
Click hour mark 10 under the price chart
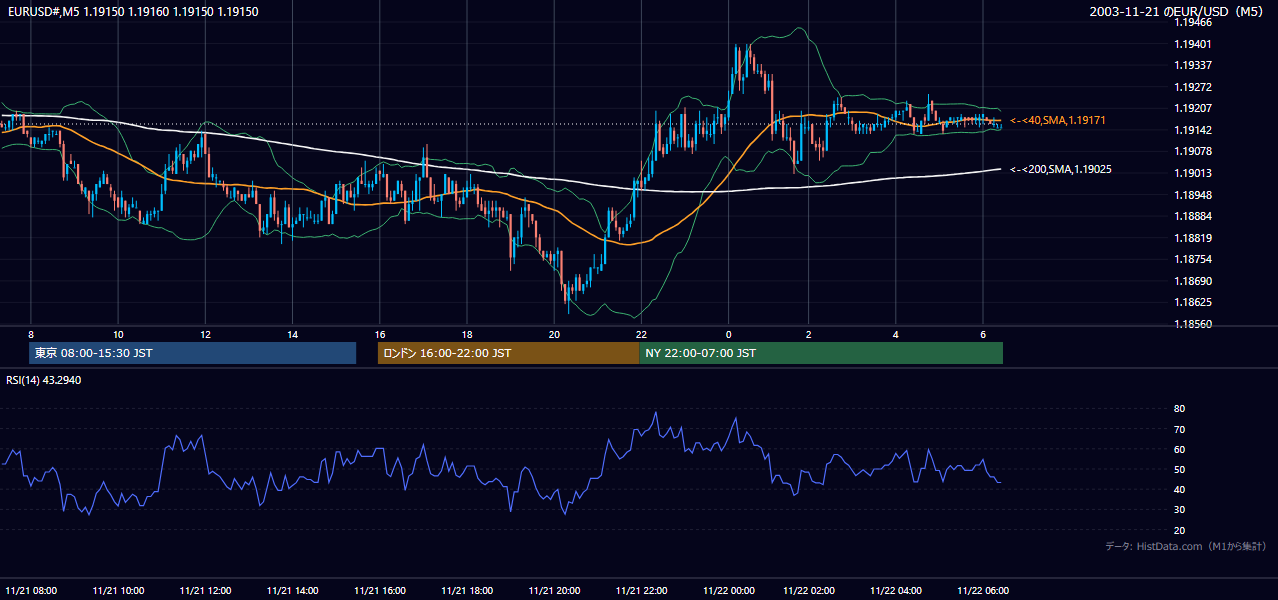[x=118, y=334]
